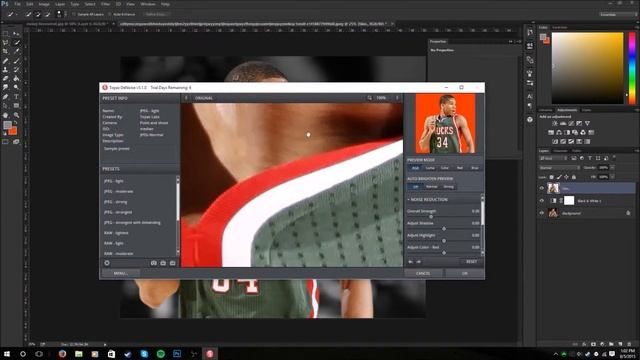This screenshot has height=360, width=640.
Task: Click the undo arrow icon in Topaz
Action: coord(411,262)
